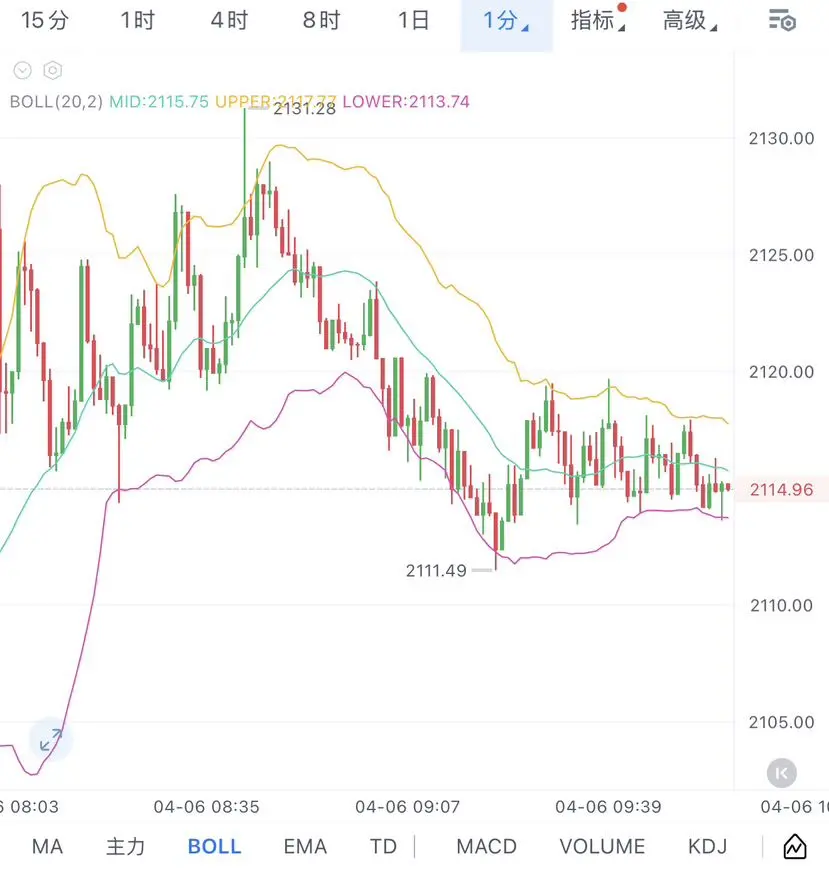829x871 pixels.
Task: Open BOLL indicator settings hexagon icon
Action: [x=53, y=71]
